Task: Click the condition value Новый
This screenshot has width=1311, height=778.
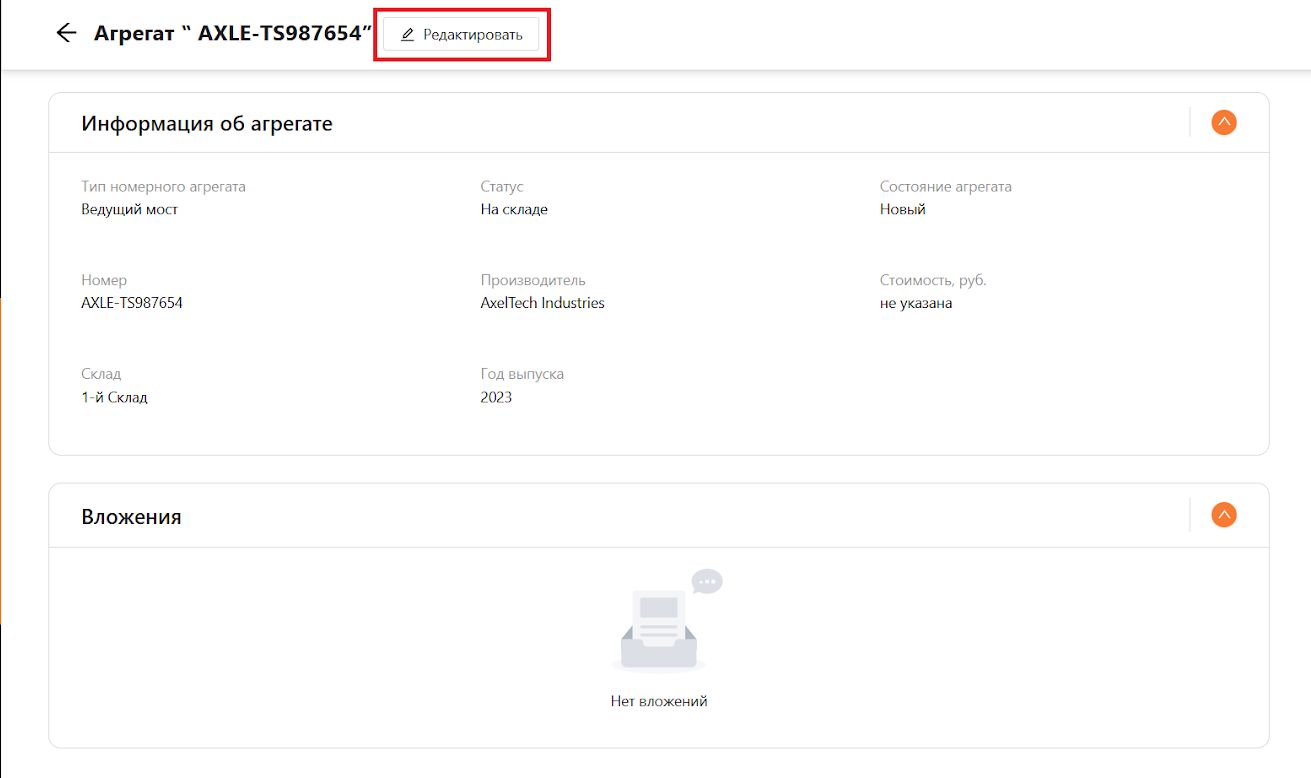Action: [x=903, y=209]
